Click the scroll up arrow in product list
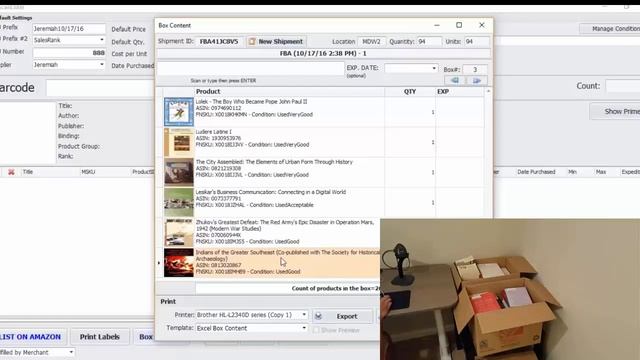This screenshot has width=640, height=360. click(x=488, y=91)
